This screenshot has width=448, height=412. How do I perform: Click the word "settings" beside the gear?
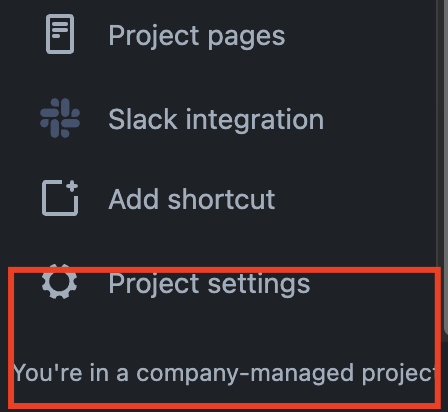(259, 284)
